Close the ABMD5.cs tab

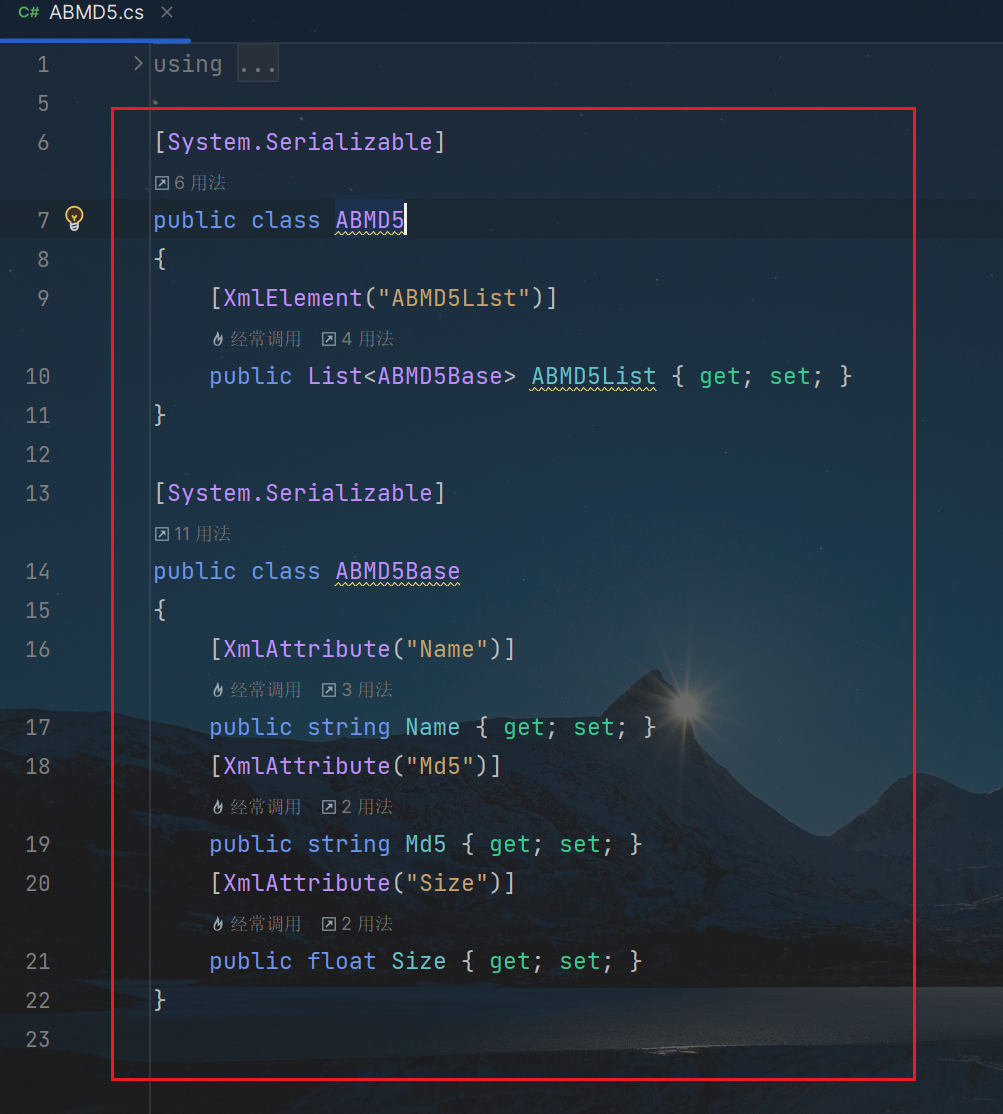point(167,12)
